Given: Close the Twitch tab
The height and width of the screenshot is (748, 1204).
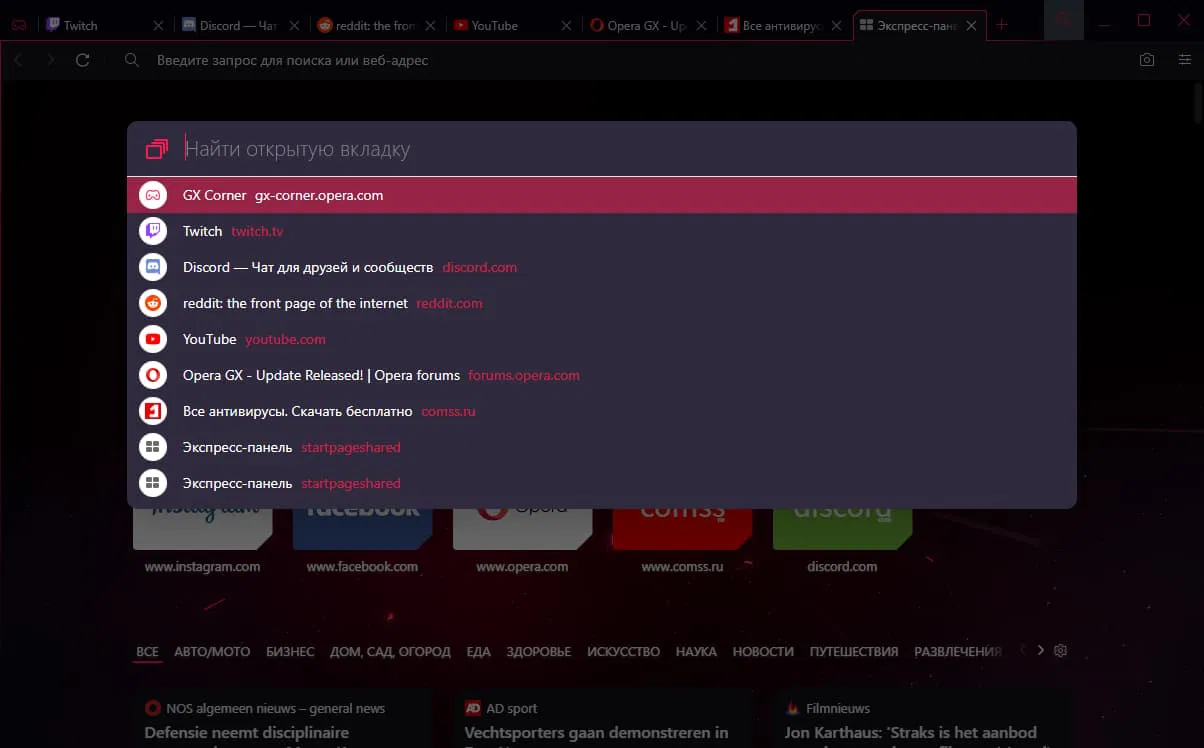Looking at the screenshot, I should [158, 26].
